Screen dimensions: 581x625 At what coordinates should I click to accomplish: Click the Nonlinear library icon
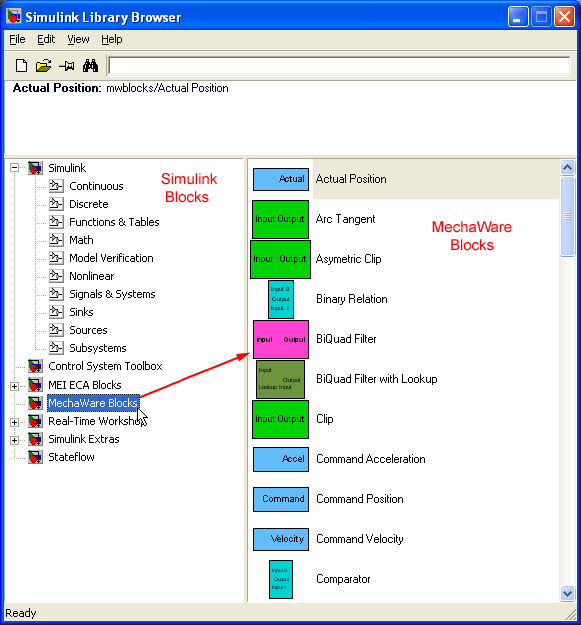click(x=56, y=276)
